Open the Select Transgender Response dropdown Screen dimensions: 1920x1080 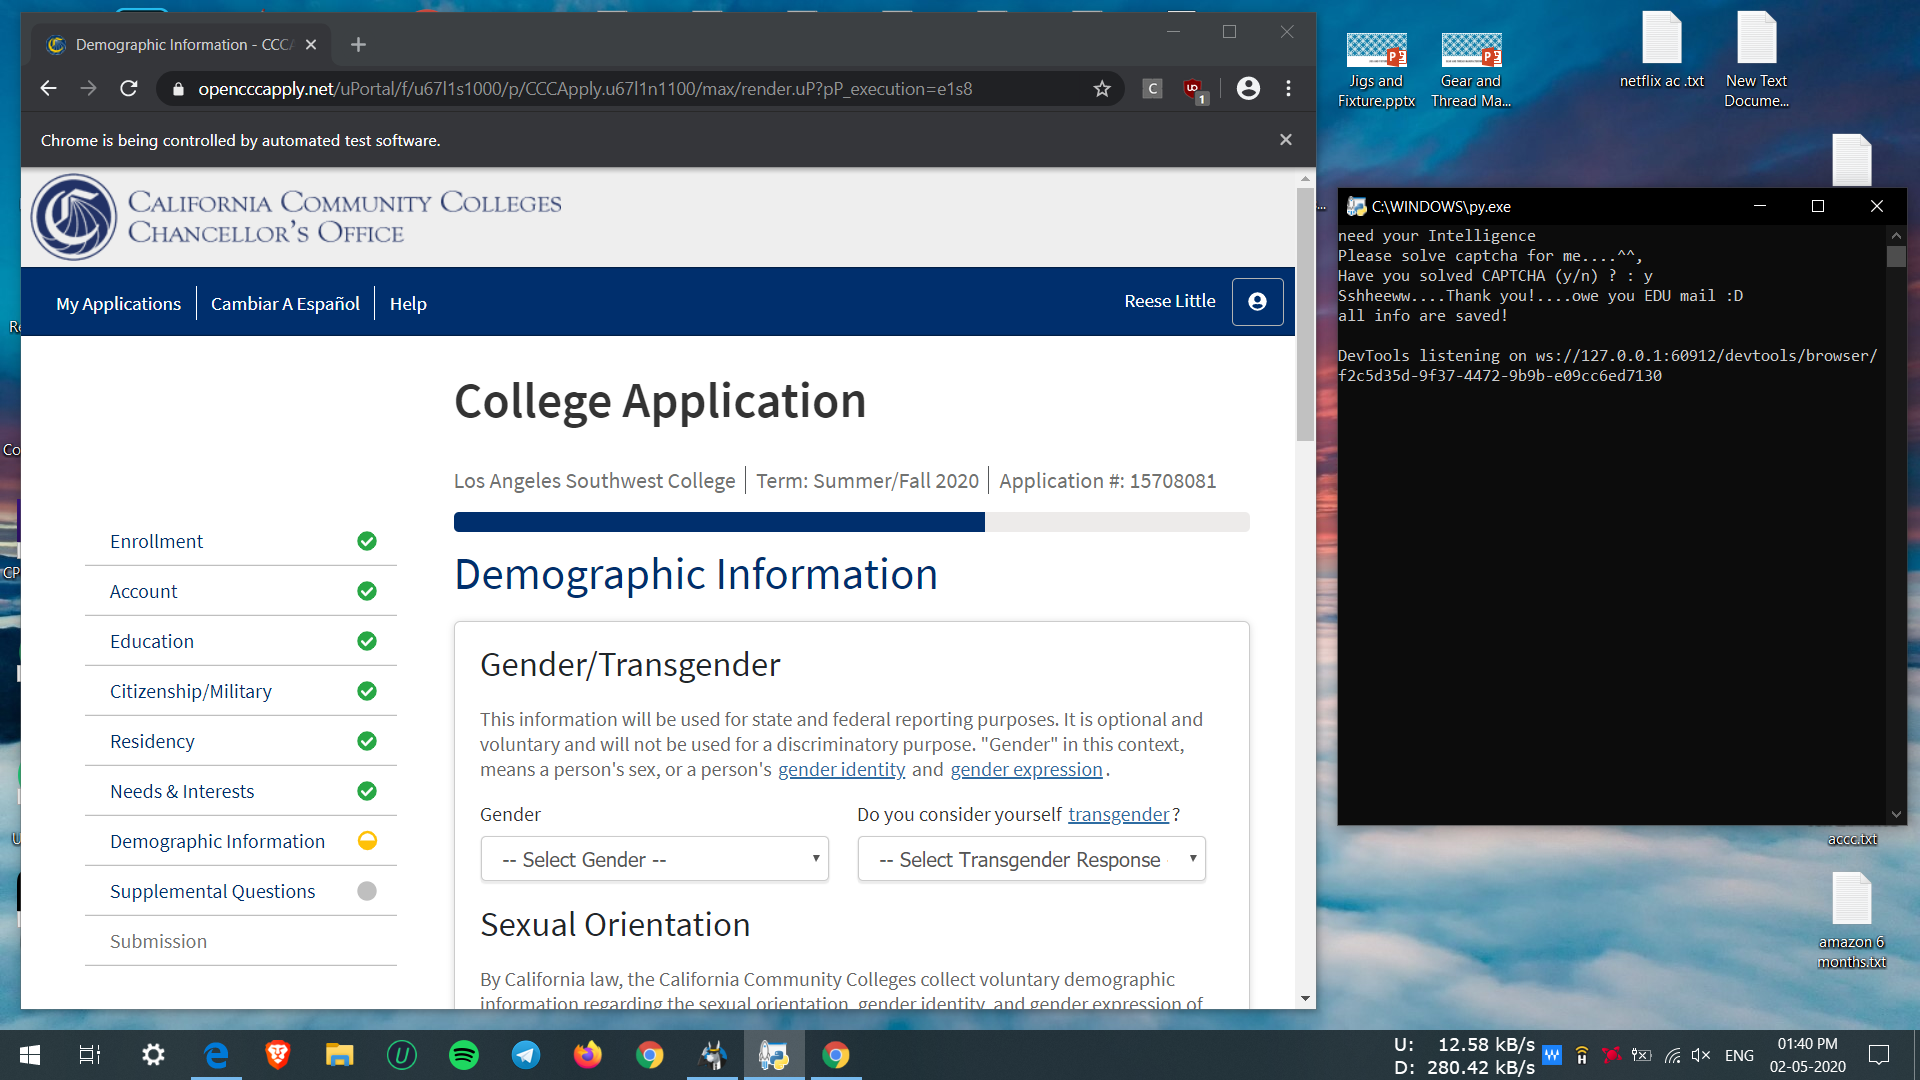click(x=1031, y=859)
